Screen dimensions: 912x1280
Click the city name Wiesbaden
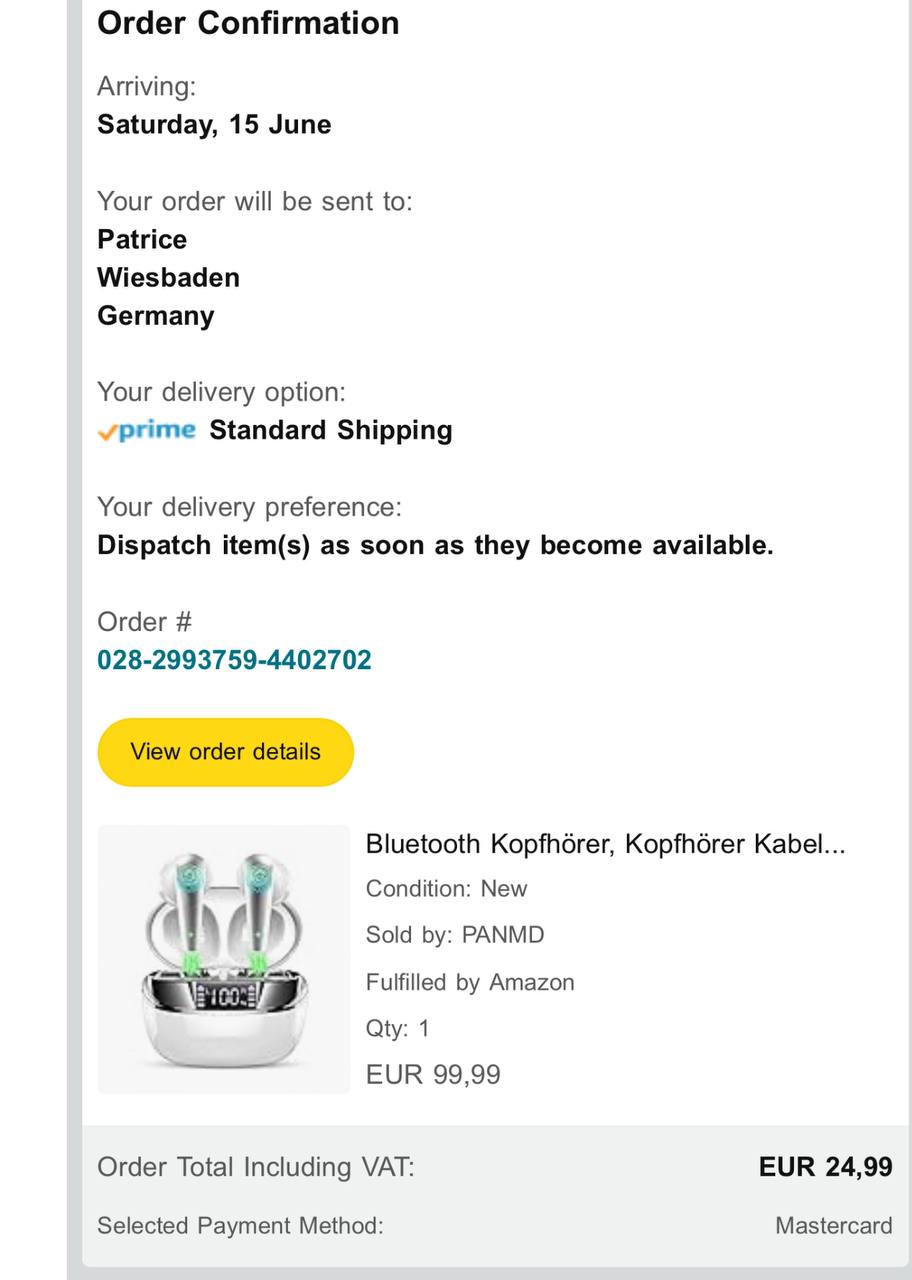168,278
